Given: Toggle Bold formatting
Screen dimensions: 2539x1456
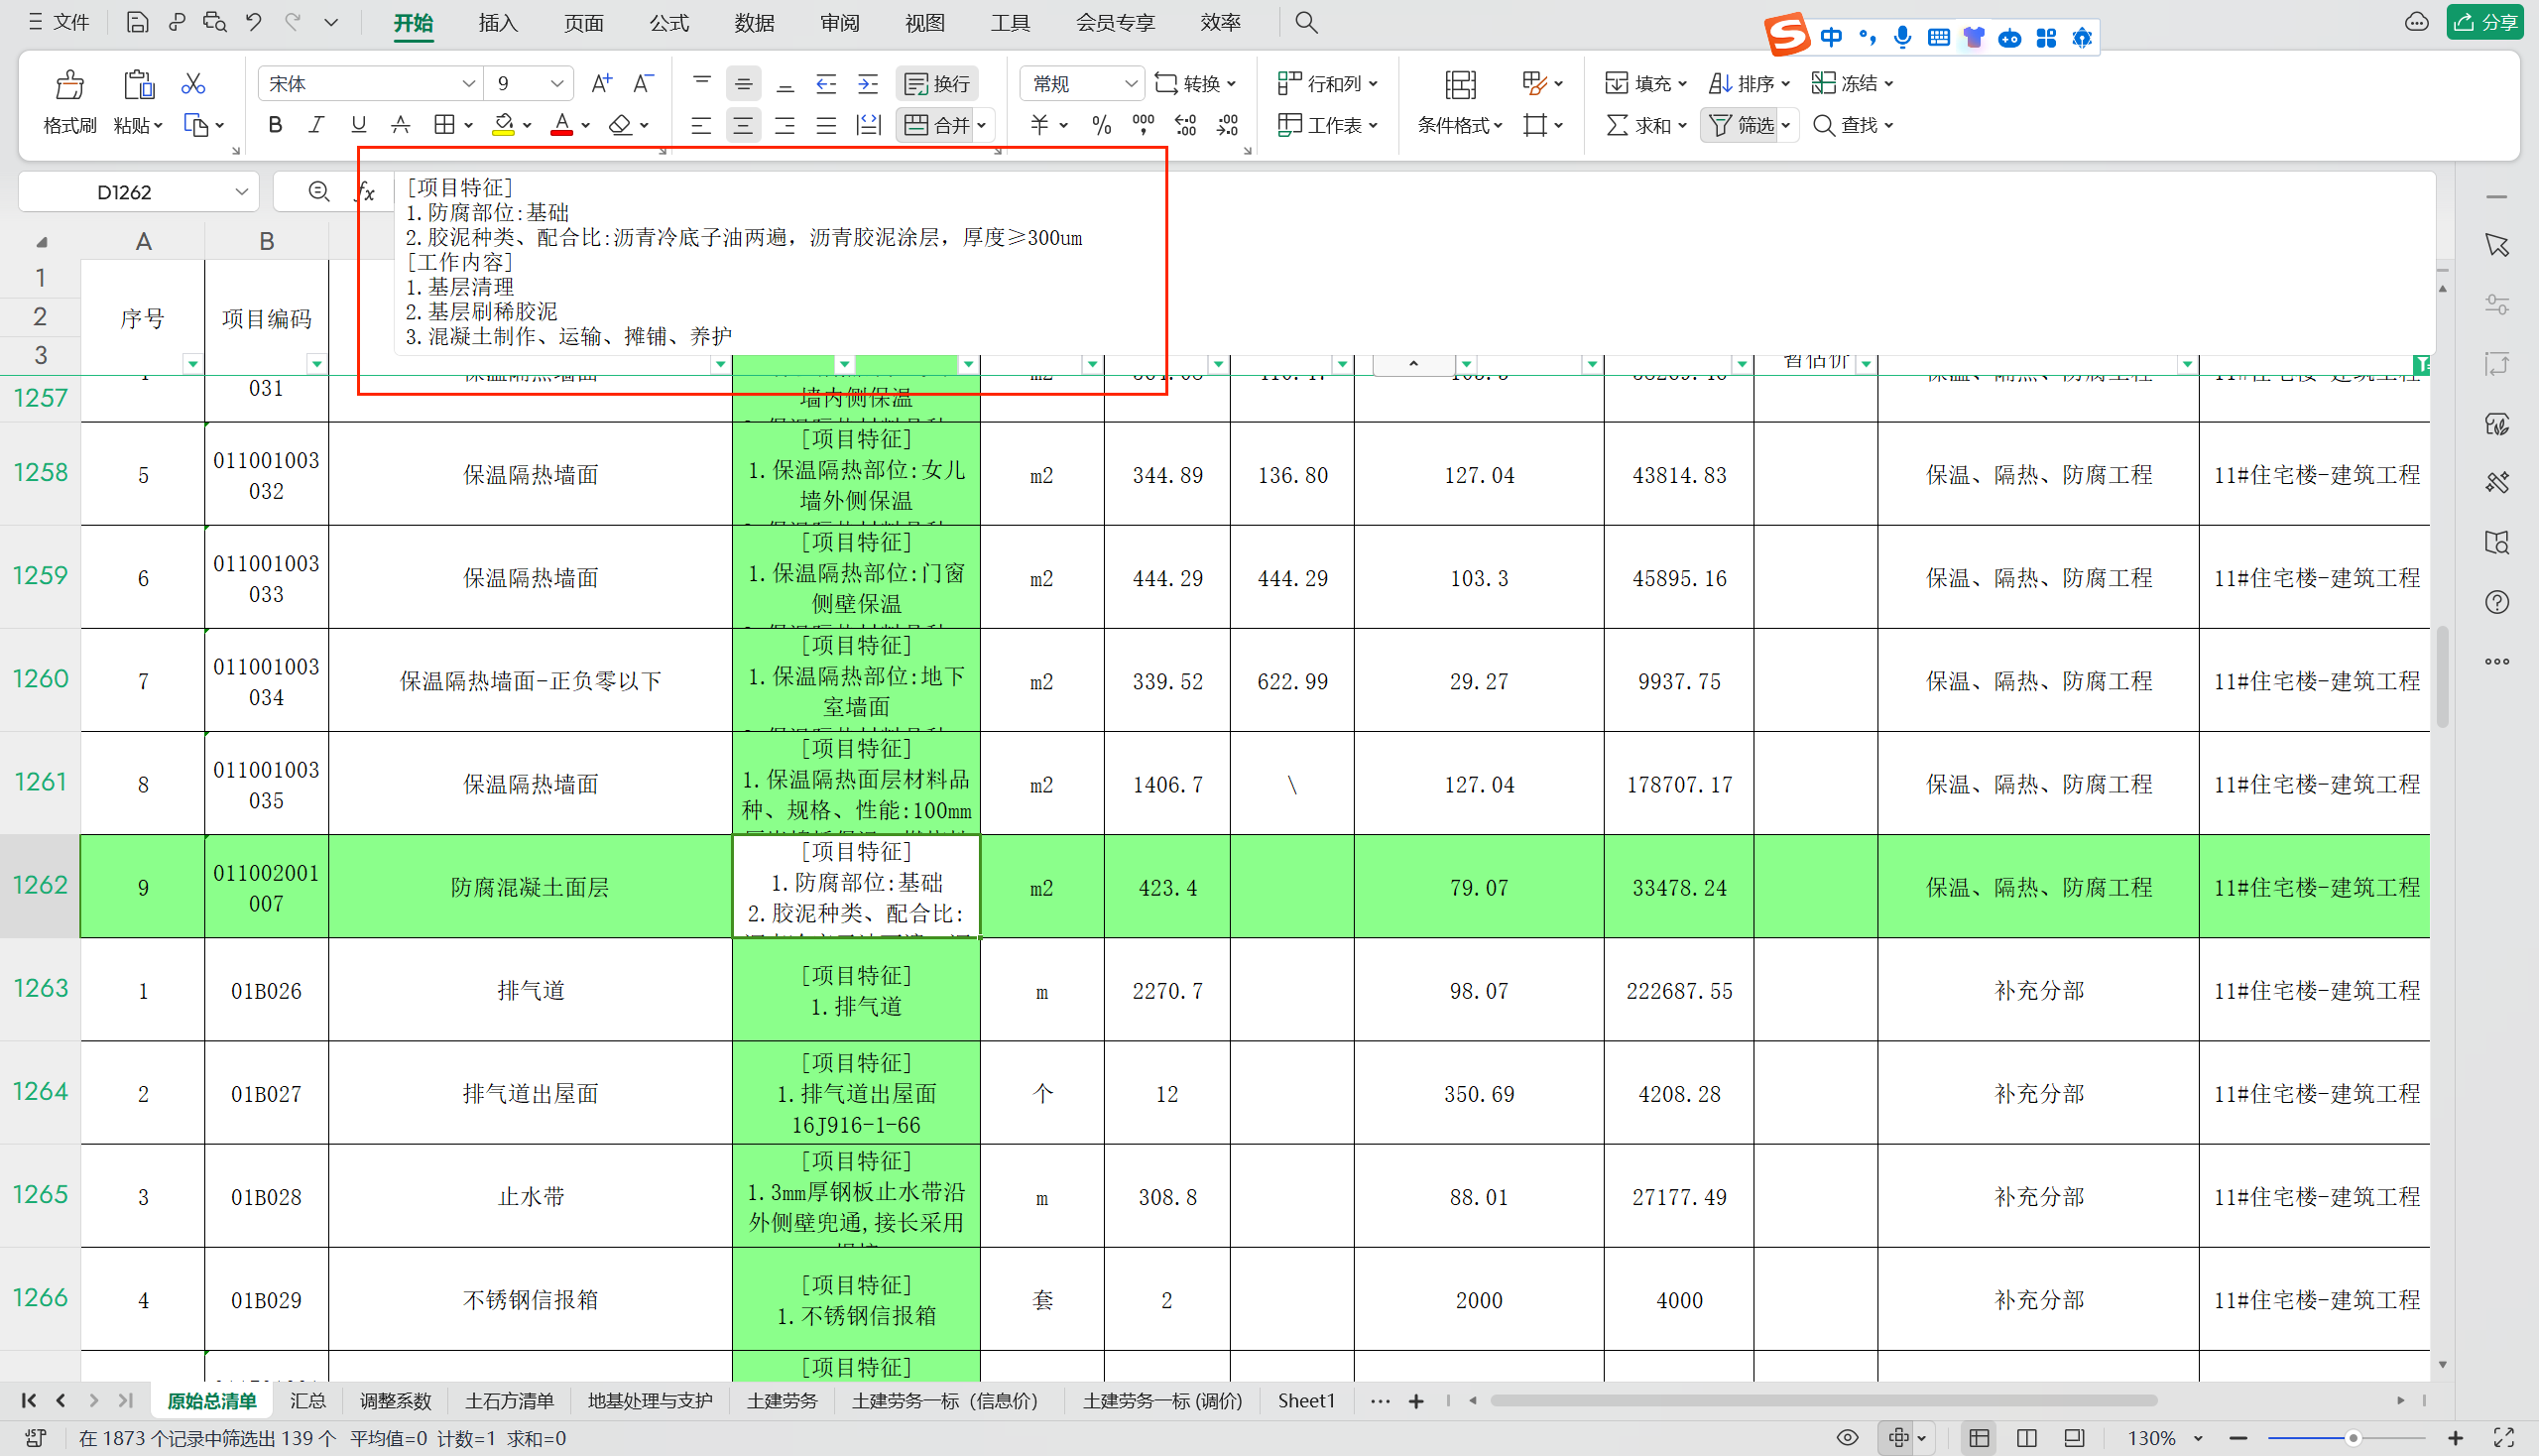Looking at the screenshot, I should (275, 125).
